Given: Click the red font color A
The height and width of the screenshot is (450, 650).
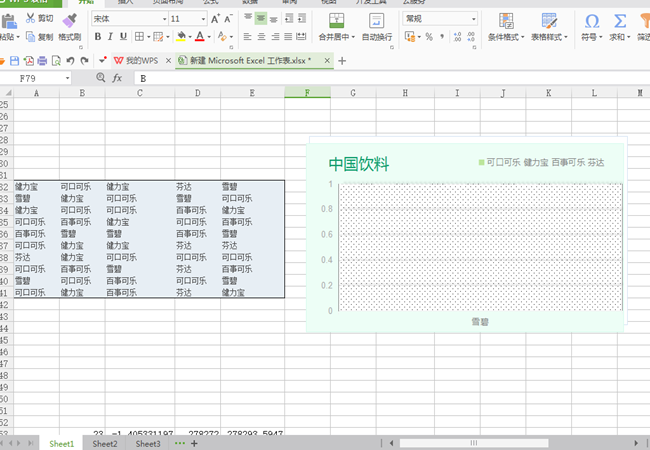Looking at the screenshot, I should (200, 36).
